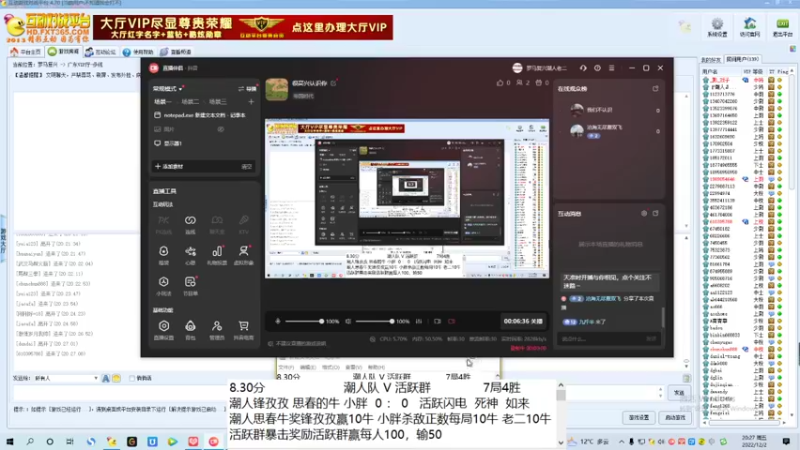Click the send button in chat platform

679,393
